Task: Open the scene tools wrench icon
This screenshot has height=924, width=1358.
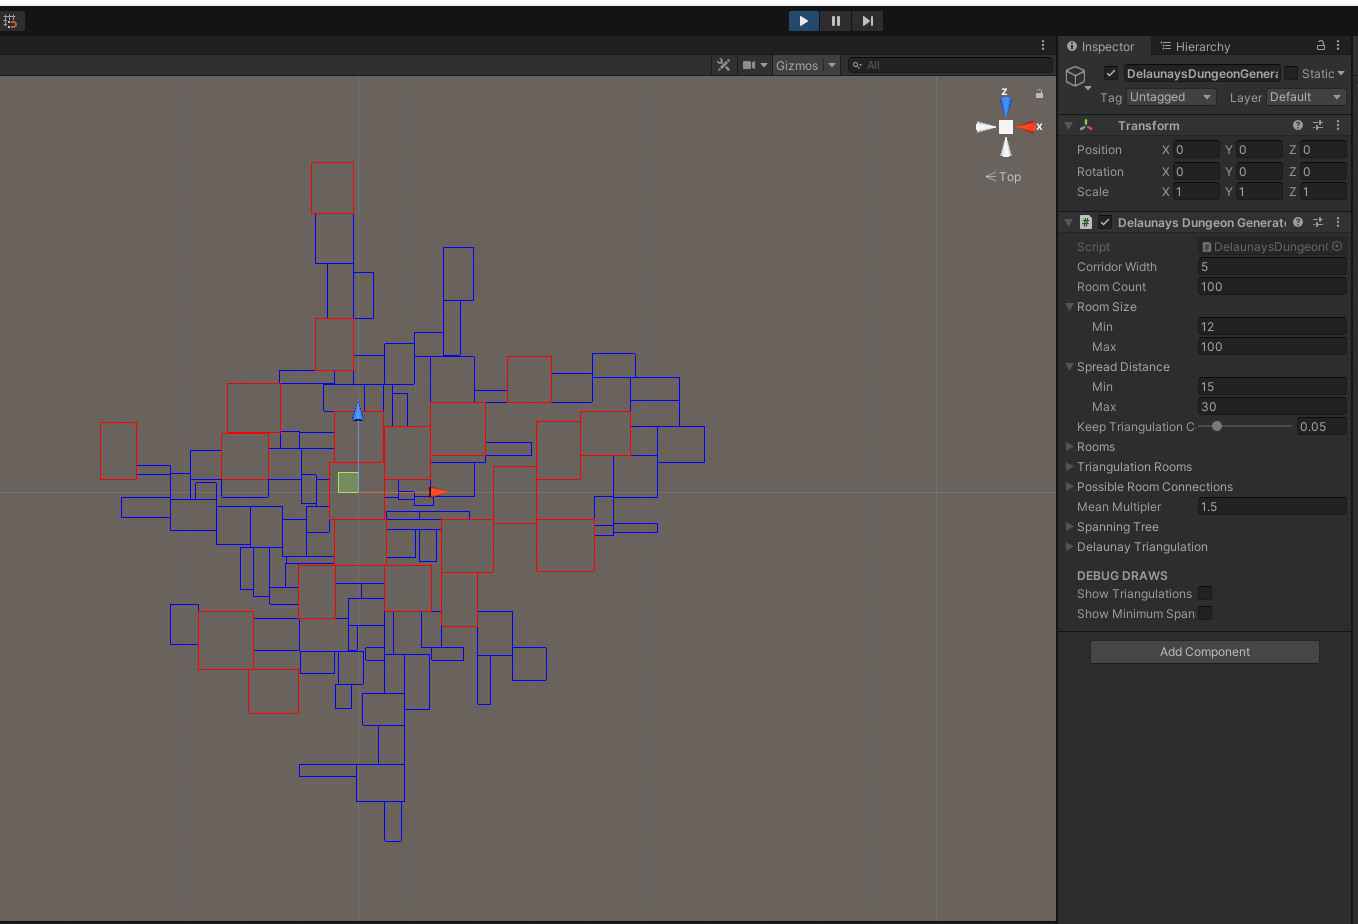Action: click(724, 65)
